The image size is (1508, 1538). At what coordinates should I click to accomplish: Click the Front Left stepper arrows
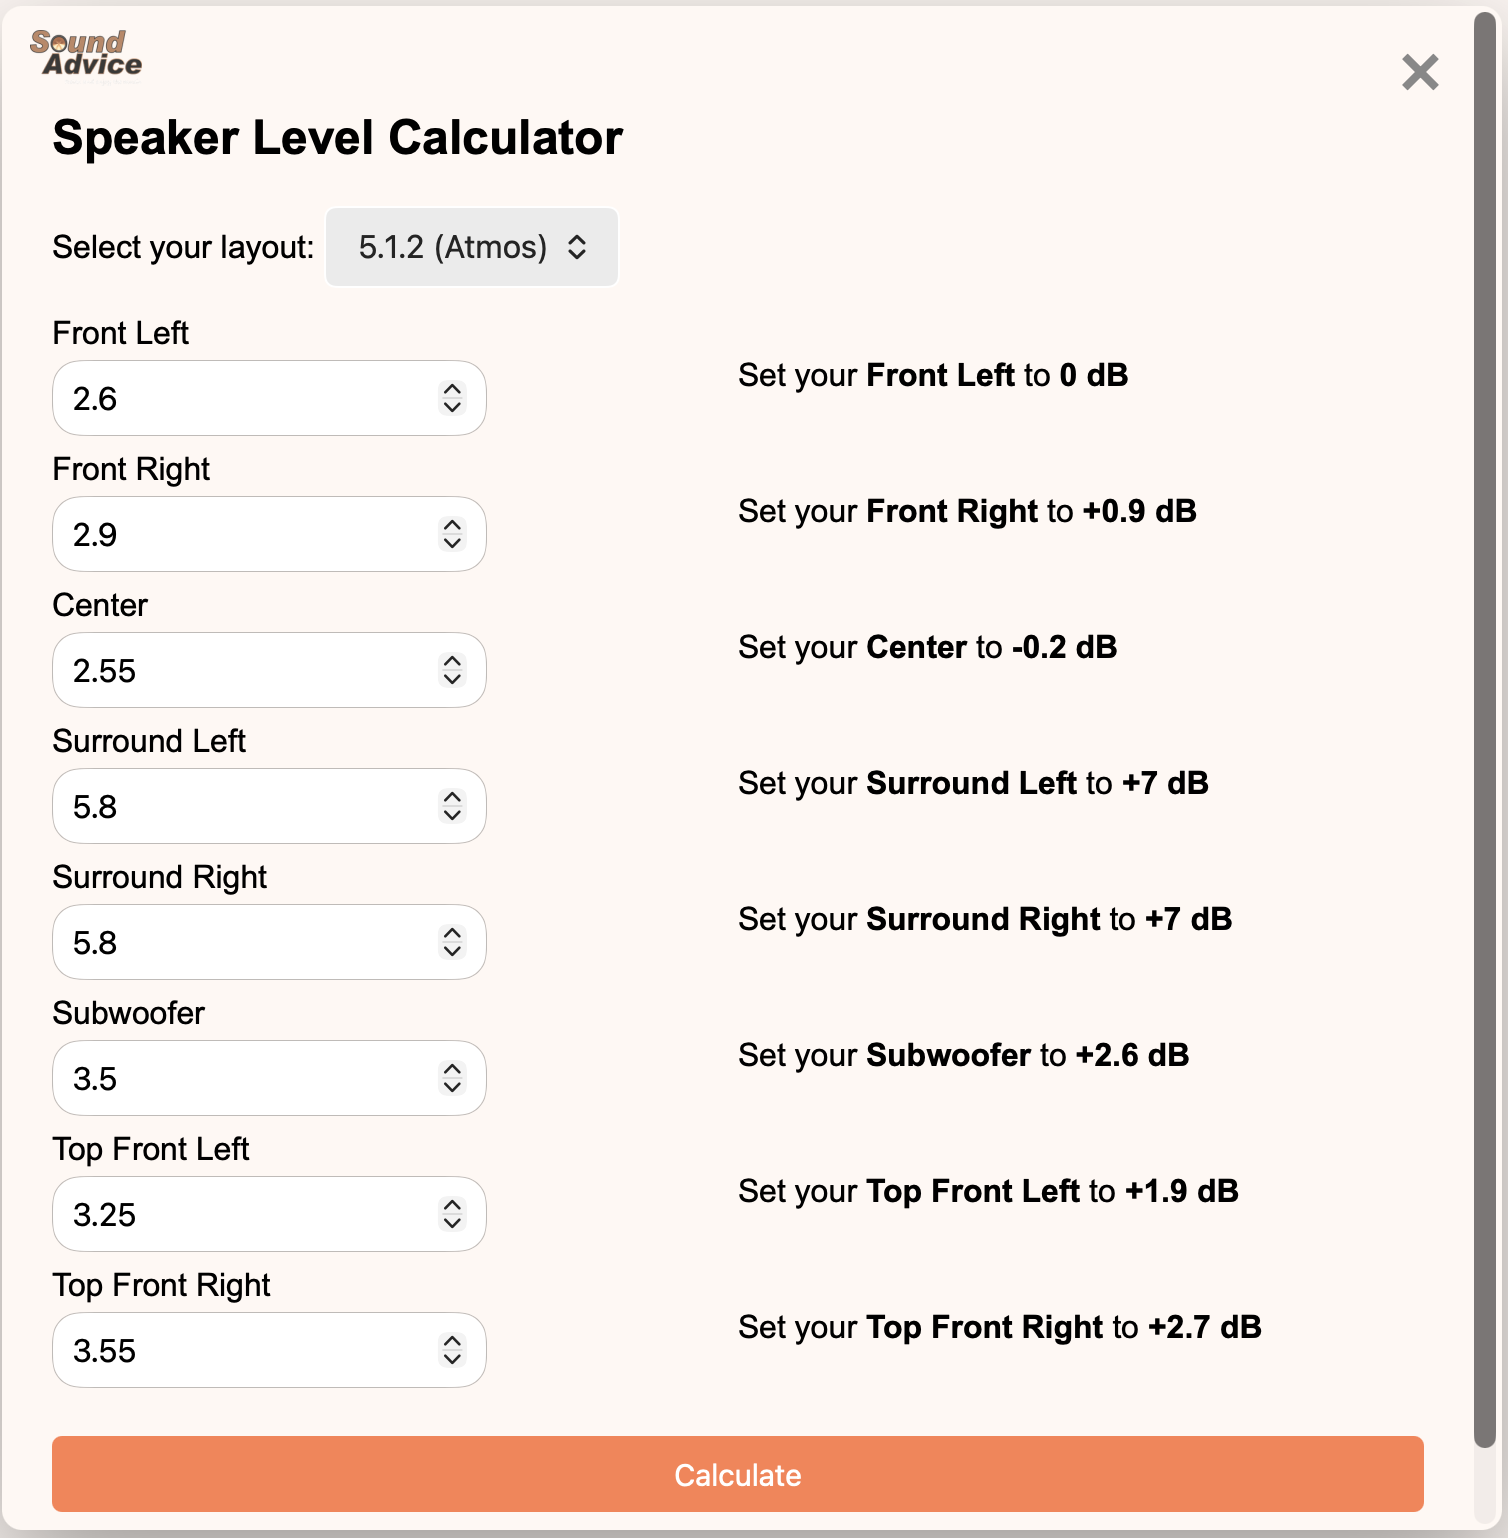point(453,398)
